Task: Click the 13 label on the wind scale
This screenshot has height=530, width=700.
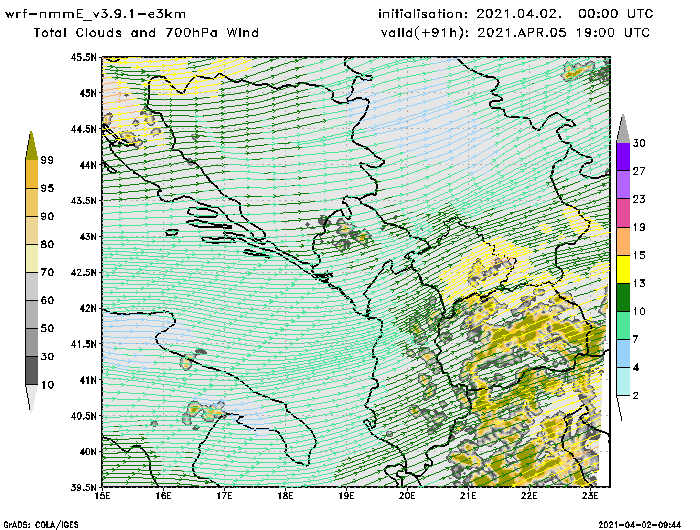Action: coord(639,283)
